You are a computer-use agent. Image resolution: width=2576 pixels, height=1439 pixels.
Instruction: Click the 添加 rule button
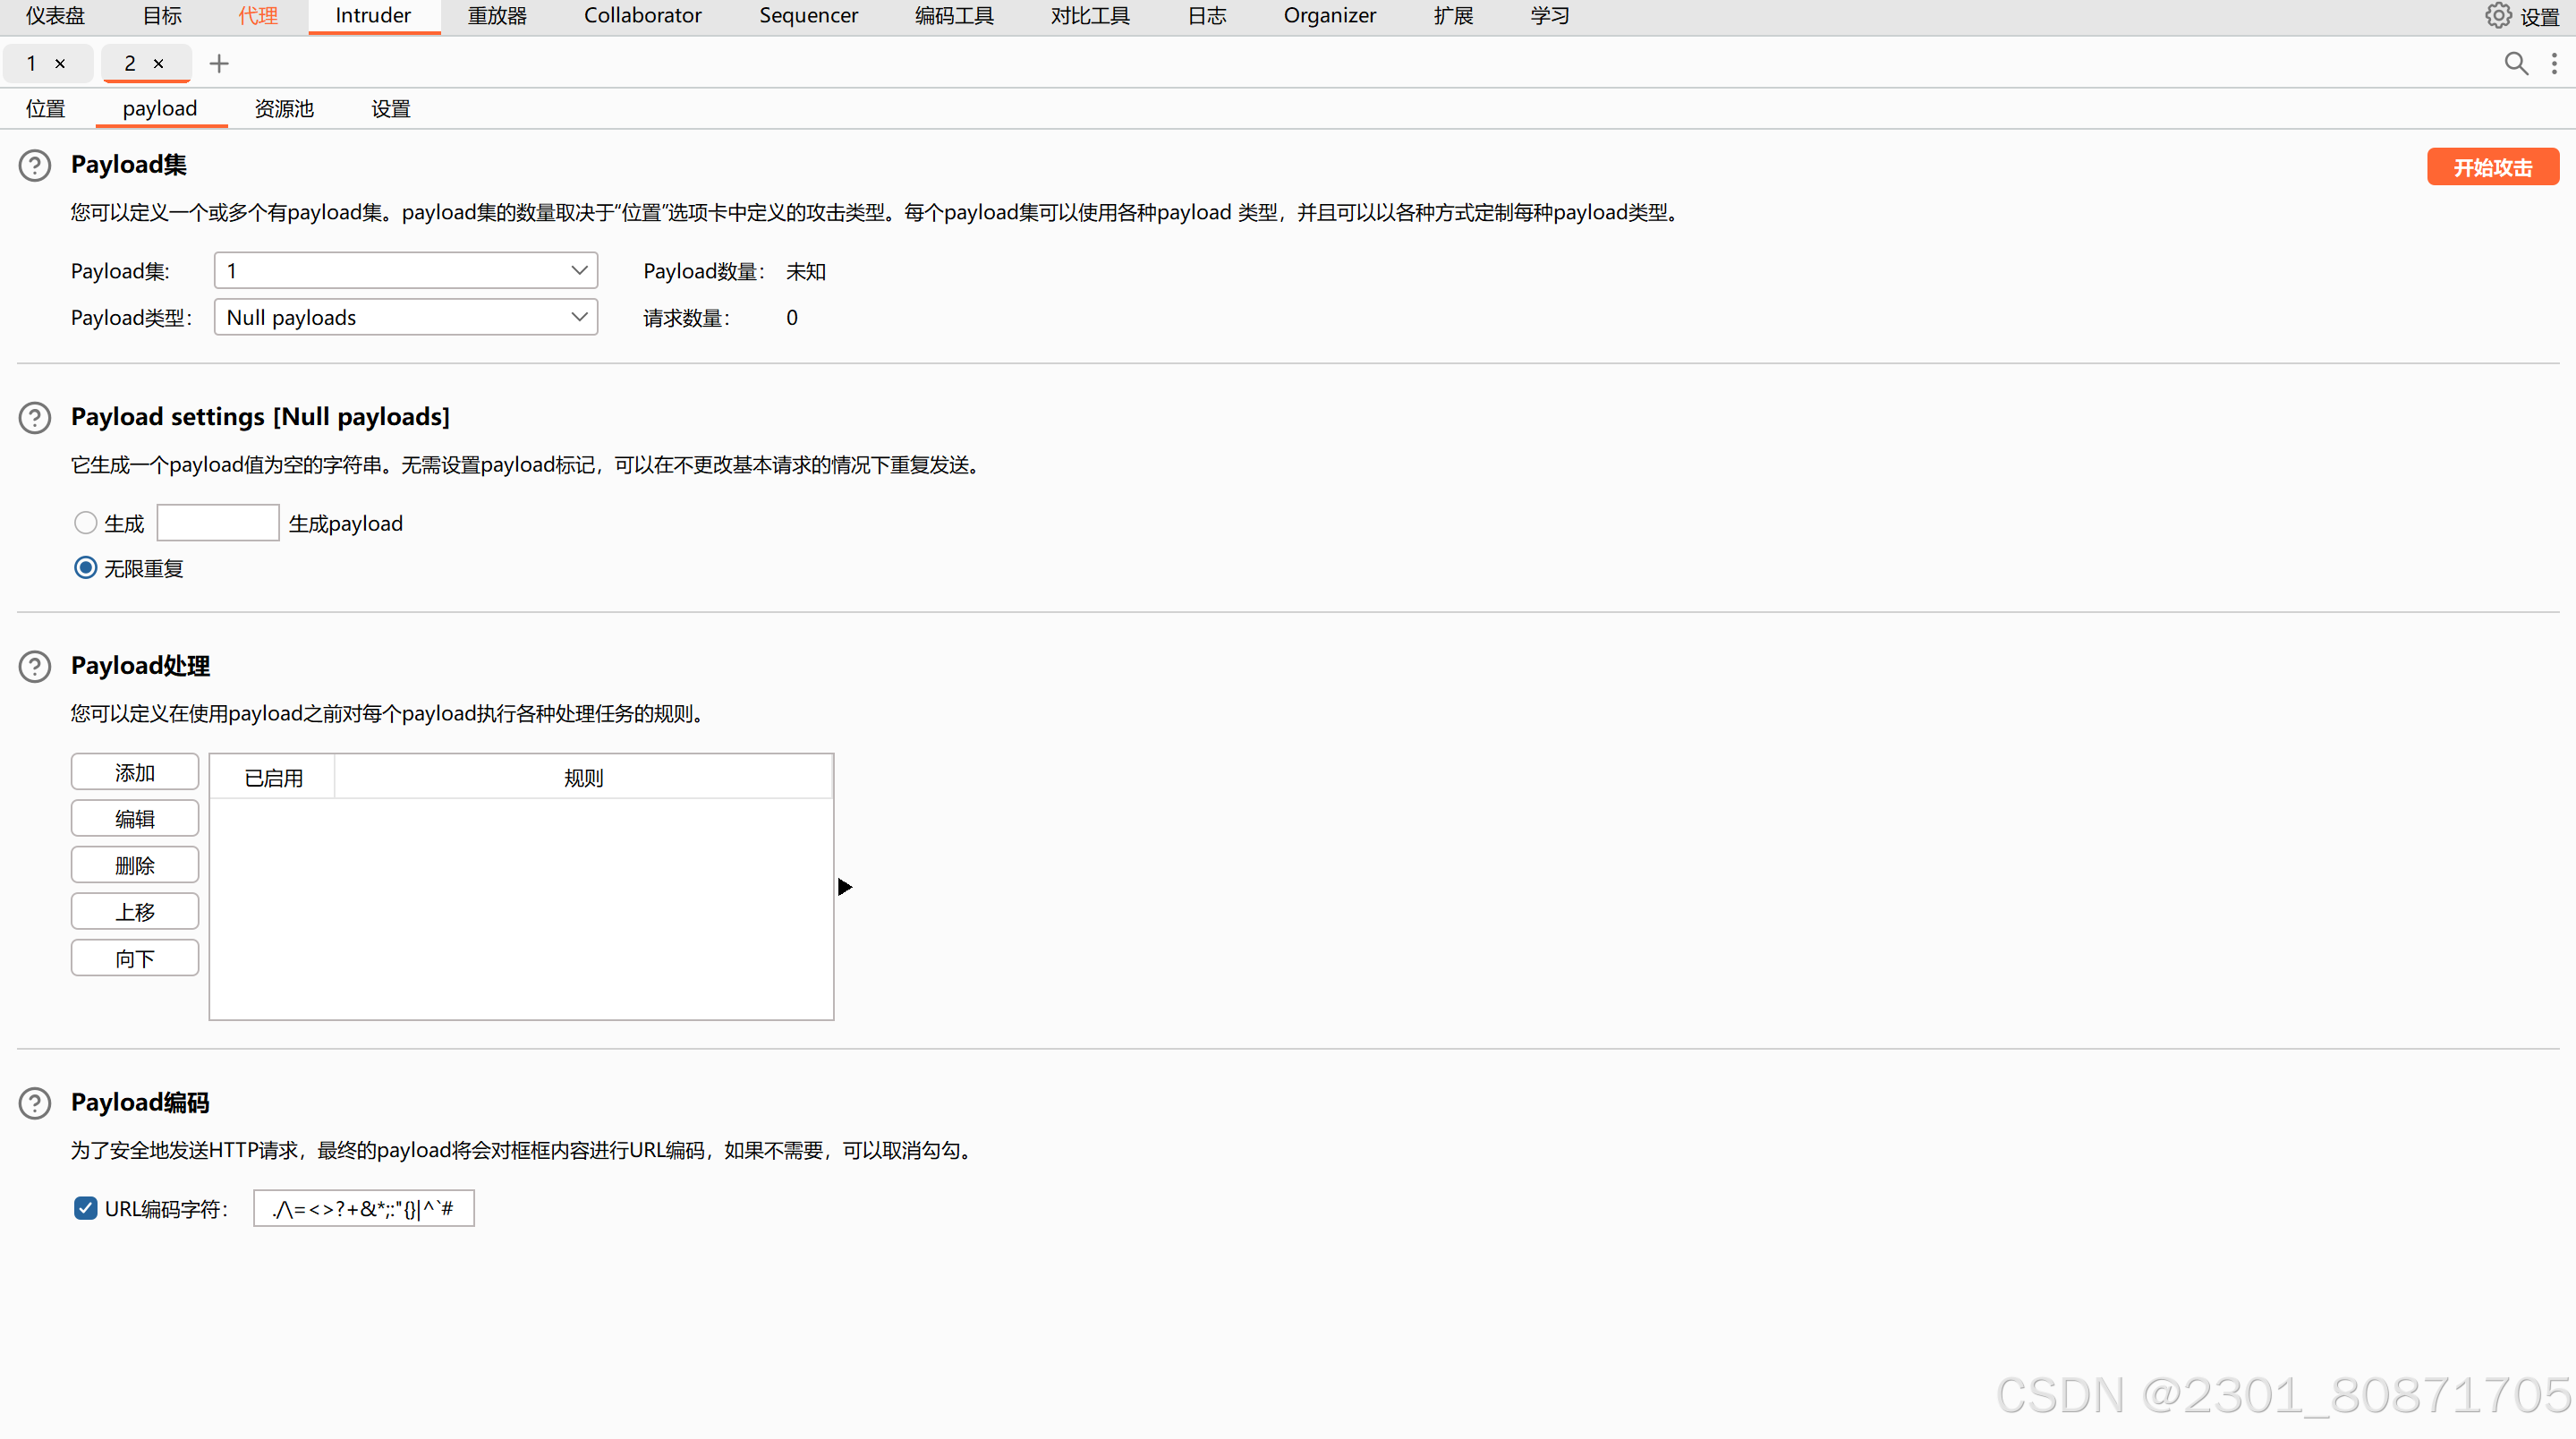point(135,772)
